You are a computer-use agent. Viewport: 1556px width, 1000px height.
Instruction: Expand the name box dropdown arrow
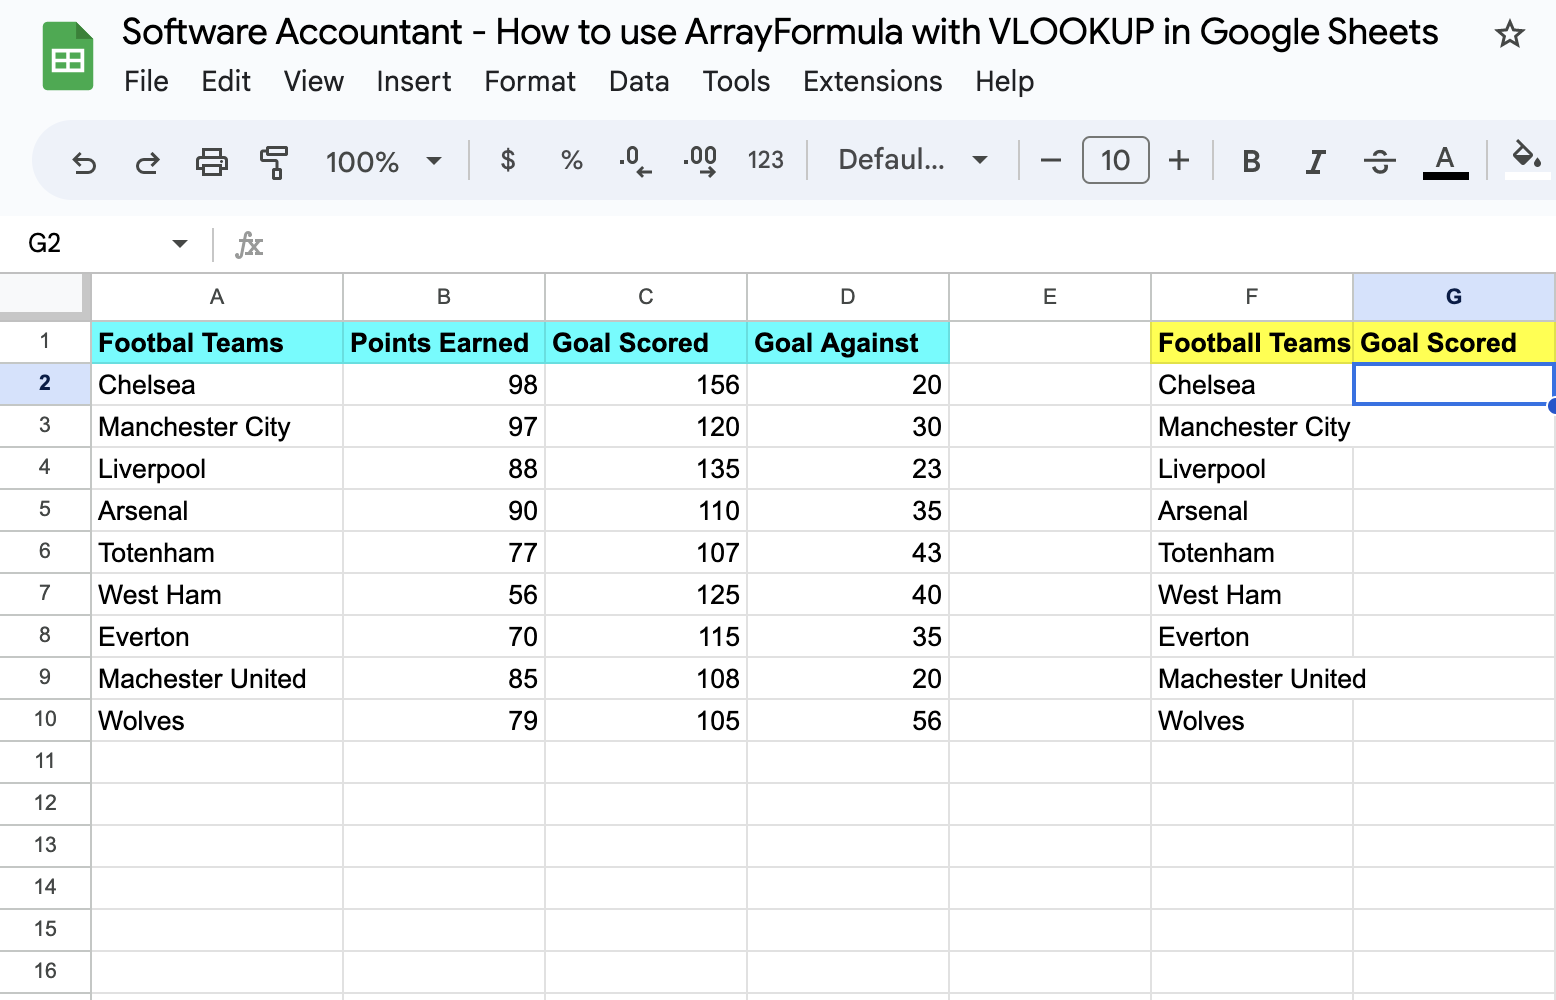(x=179, y=243)
